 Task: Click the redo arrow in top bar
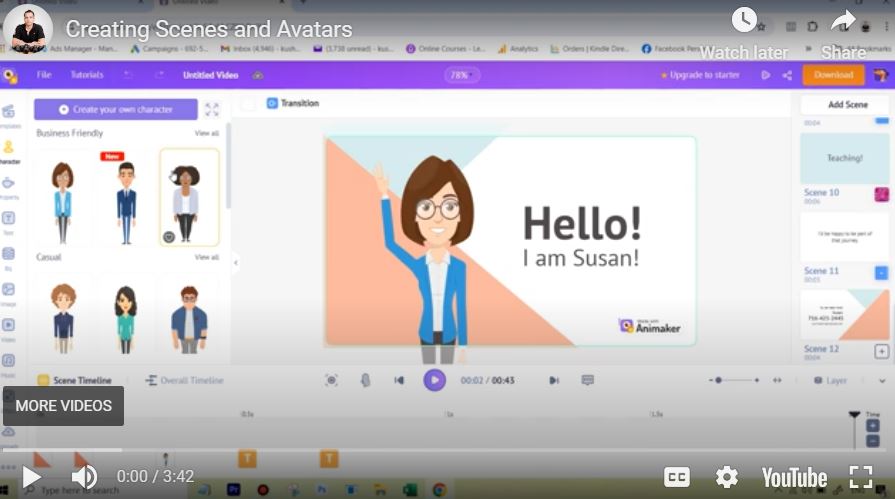(159, 75)
